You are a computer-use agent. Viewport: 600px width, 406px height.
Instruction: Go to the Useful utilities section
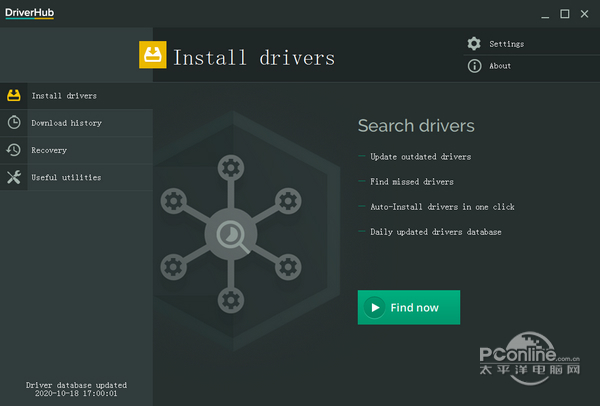[77, 177]
